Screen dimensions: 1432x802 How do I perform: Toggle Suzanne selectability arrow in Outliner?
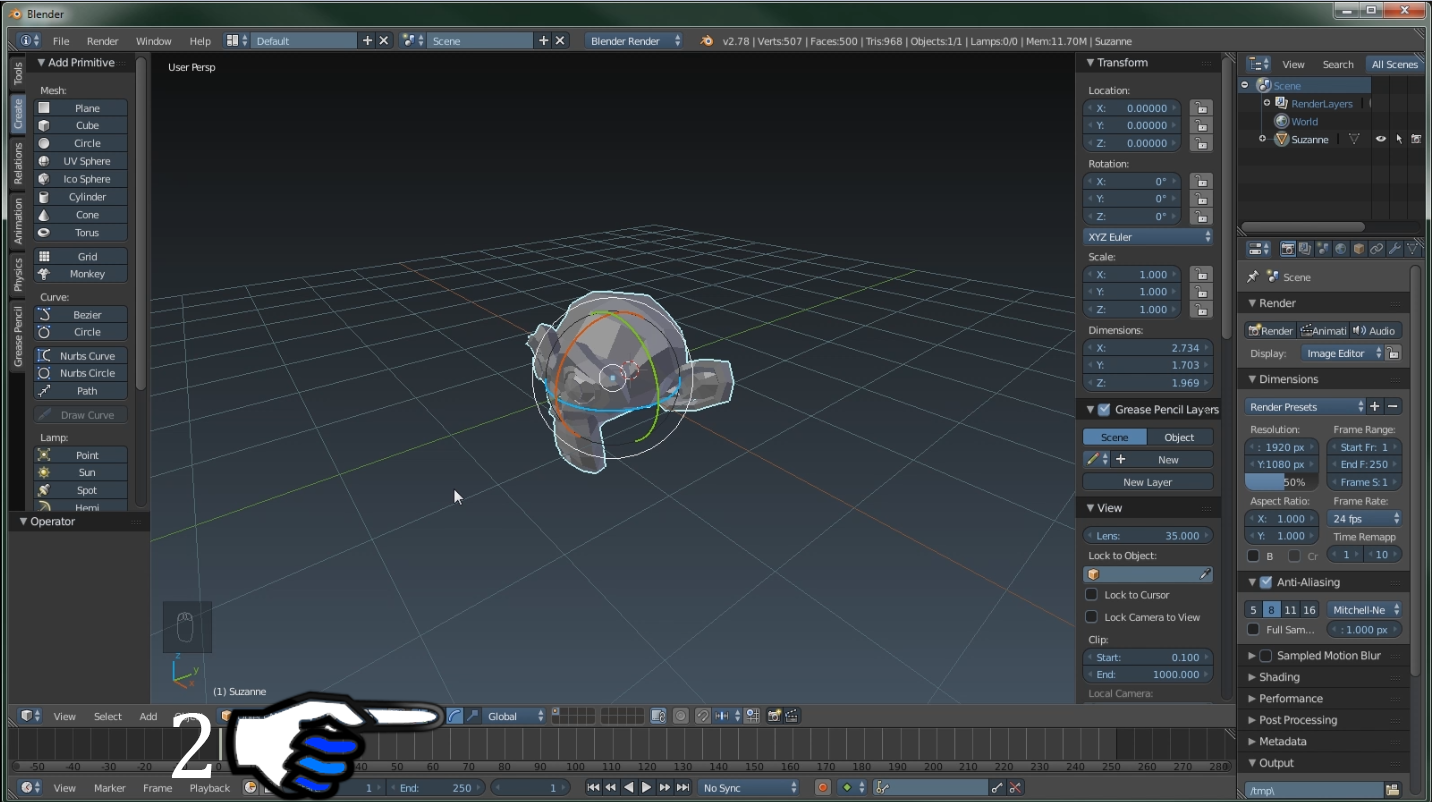coord(1398,140)
